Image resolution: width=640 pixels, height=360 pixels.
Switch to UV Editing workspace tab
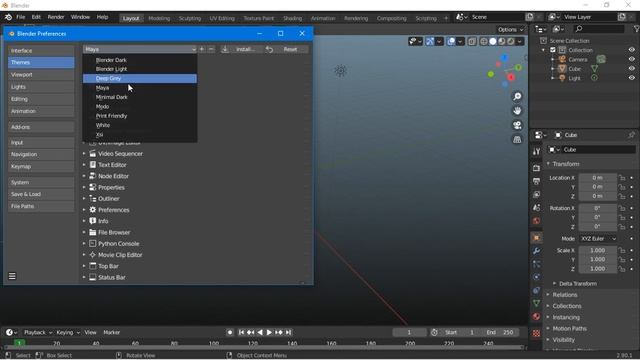[x=222, y=18]
